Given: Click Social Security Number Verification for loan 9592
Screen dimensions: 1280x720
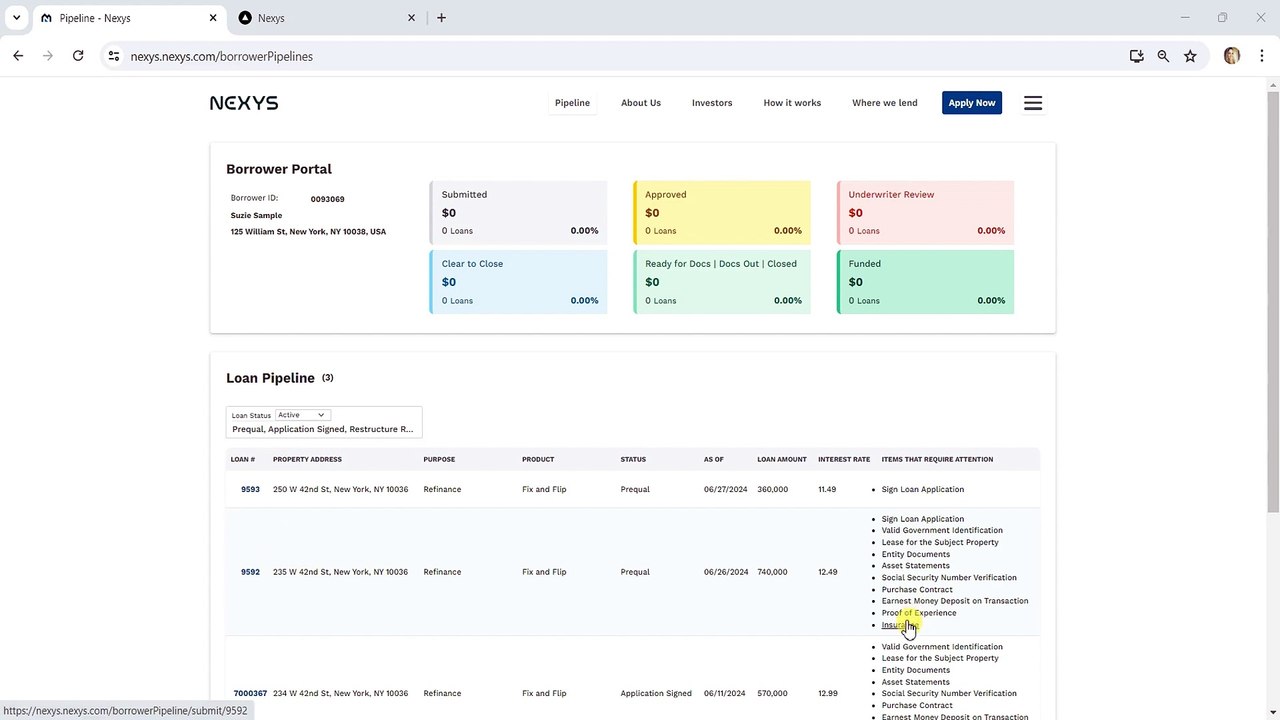Looking at the screenshot, I should (949, 578).
